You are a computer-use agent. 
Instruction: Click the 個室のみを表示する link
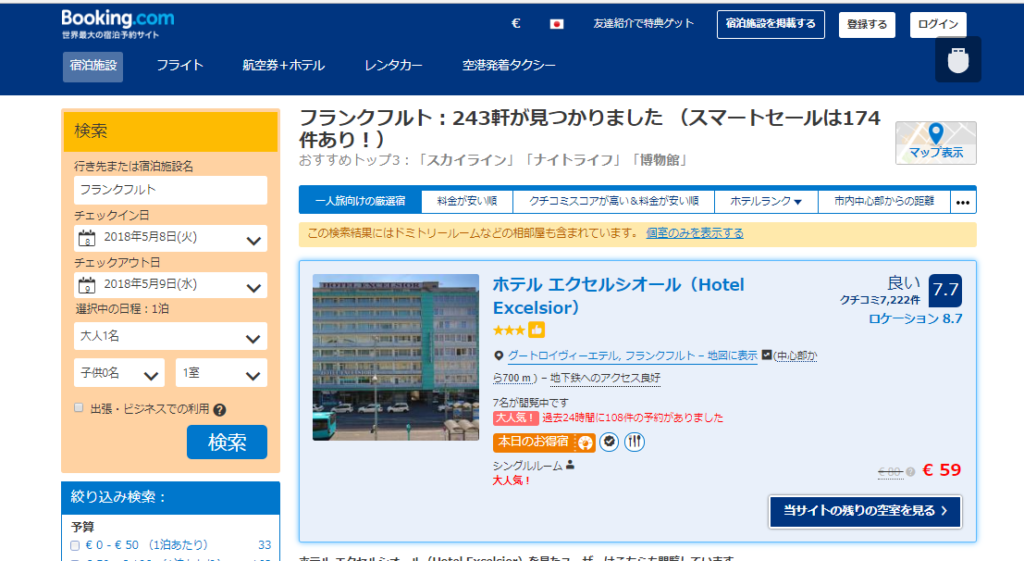[x=695, y=233]
